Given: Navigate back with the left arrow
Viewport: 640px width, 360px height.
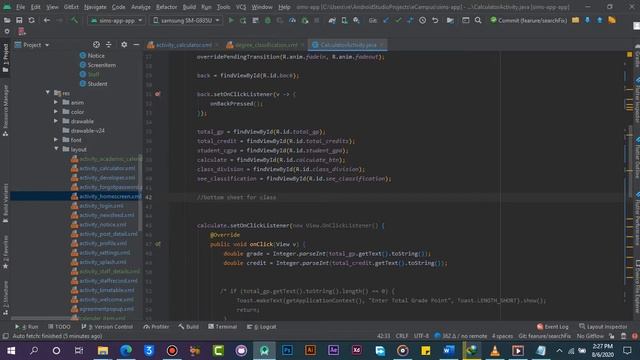Looking at the screenshot, I should click(x=47, y=20).
